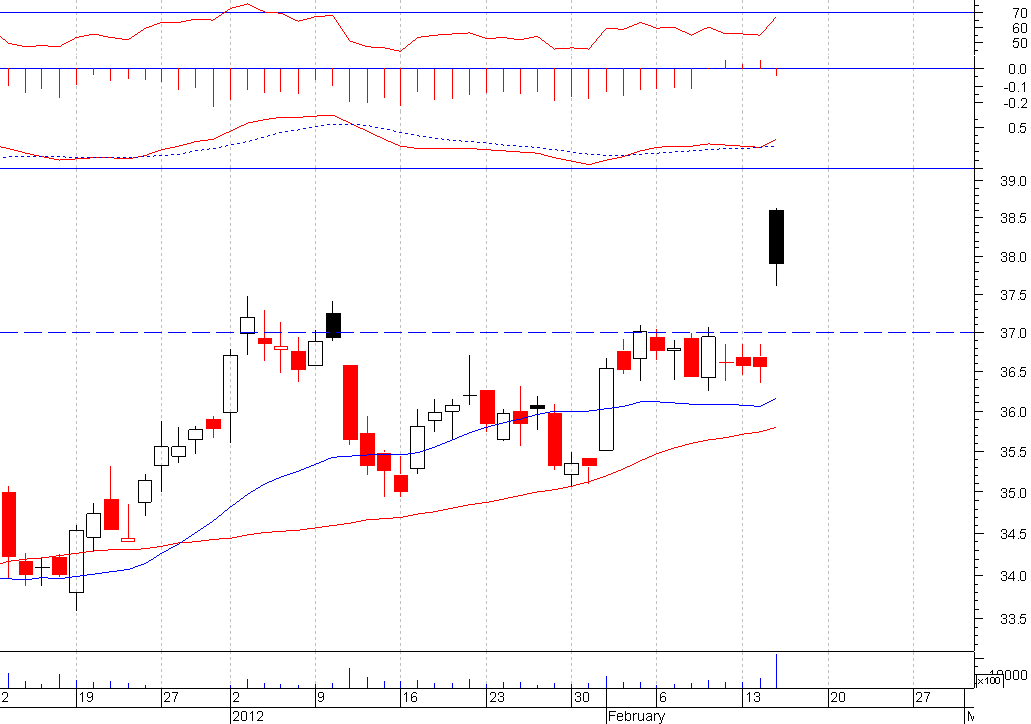Click the x100 volume multiplier label
Screen dimensions: 1031x724
(988, 681)
